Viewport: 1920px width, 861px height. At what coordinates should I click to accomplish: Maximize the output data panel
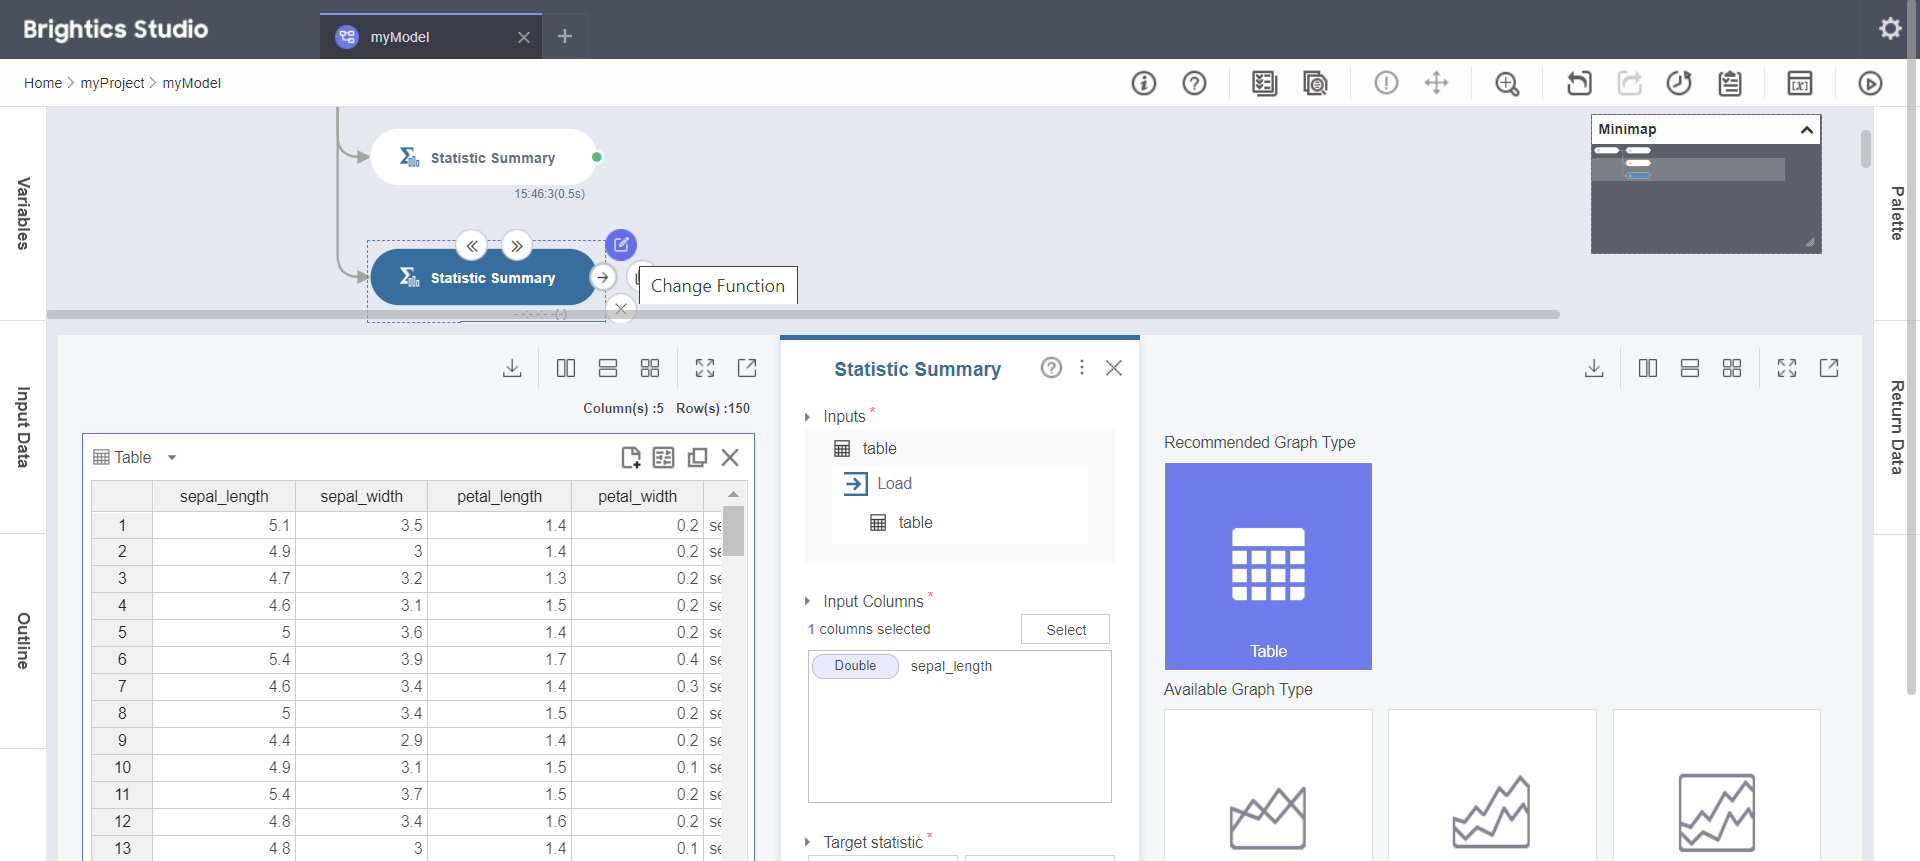(x=1787, y=368)
